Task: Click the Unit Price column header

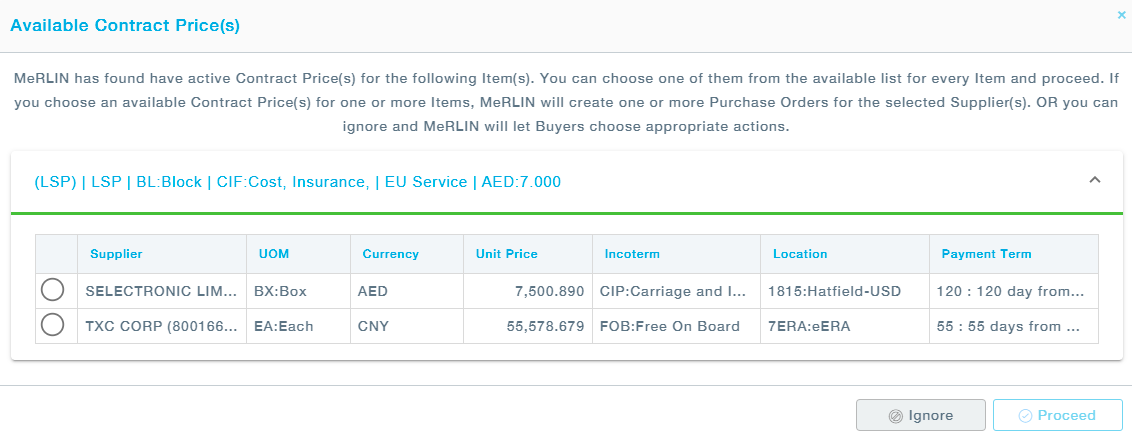Action: 506,254
